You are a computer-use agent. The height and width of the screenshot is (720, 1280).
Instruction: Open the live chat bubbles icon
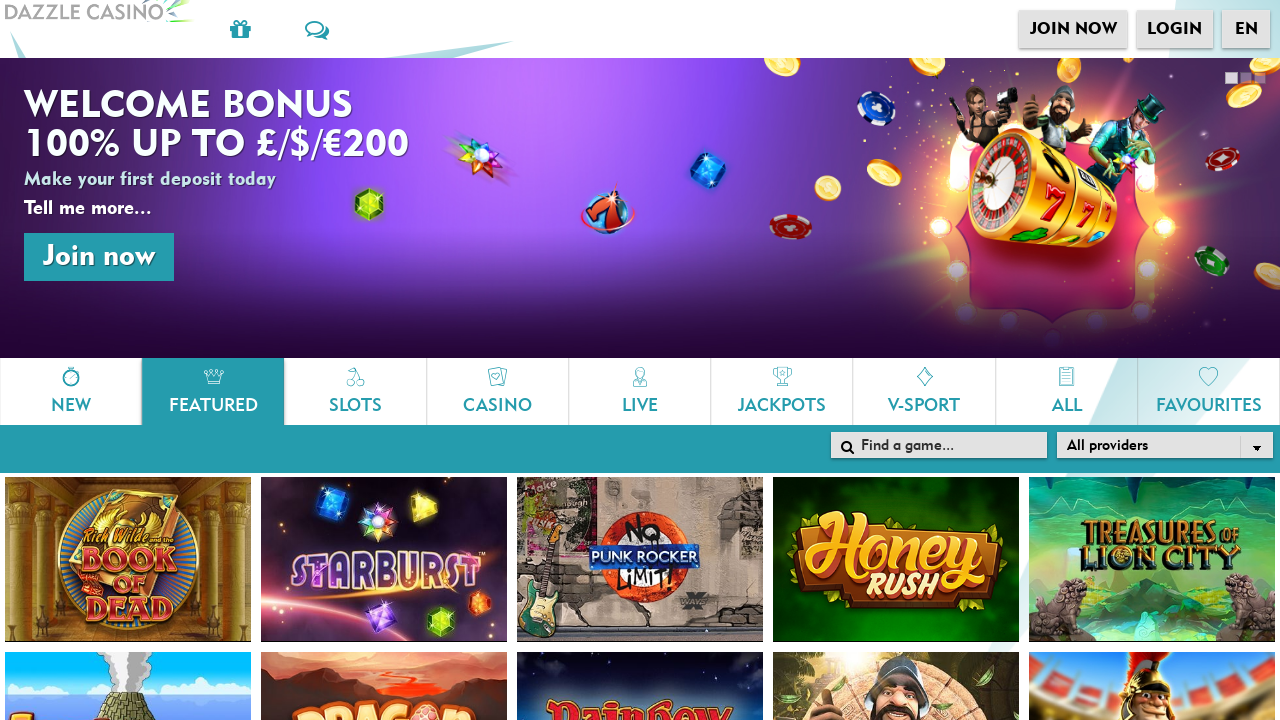tap(317, 30)
